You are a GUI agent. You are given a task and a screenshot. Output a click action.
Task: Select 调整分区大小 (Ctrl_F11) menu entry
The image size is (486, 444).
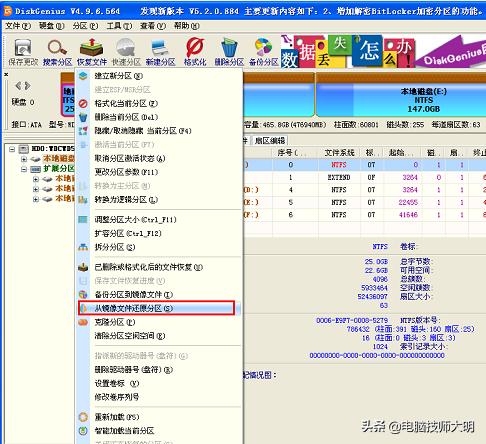[159, 219]
